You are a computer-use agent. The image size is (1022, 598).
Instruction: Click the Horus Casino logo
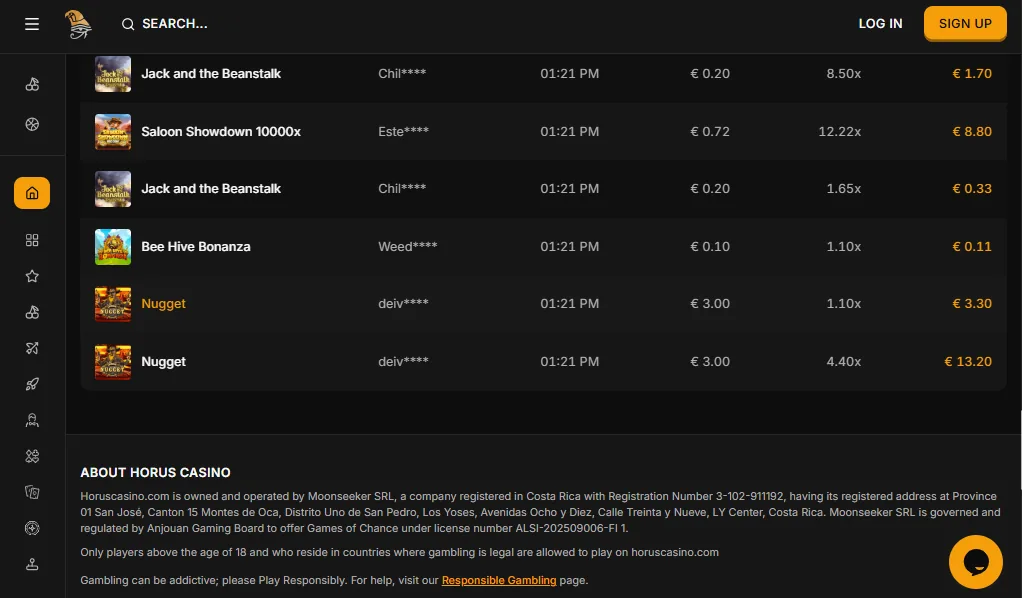click(x=78, y=24)
